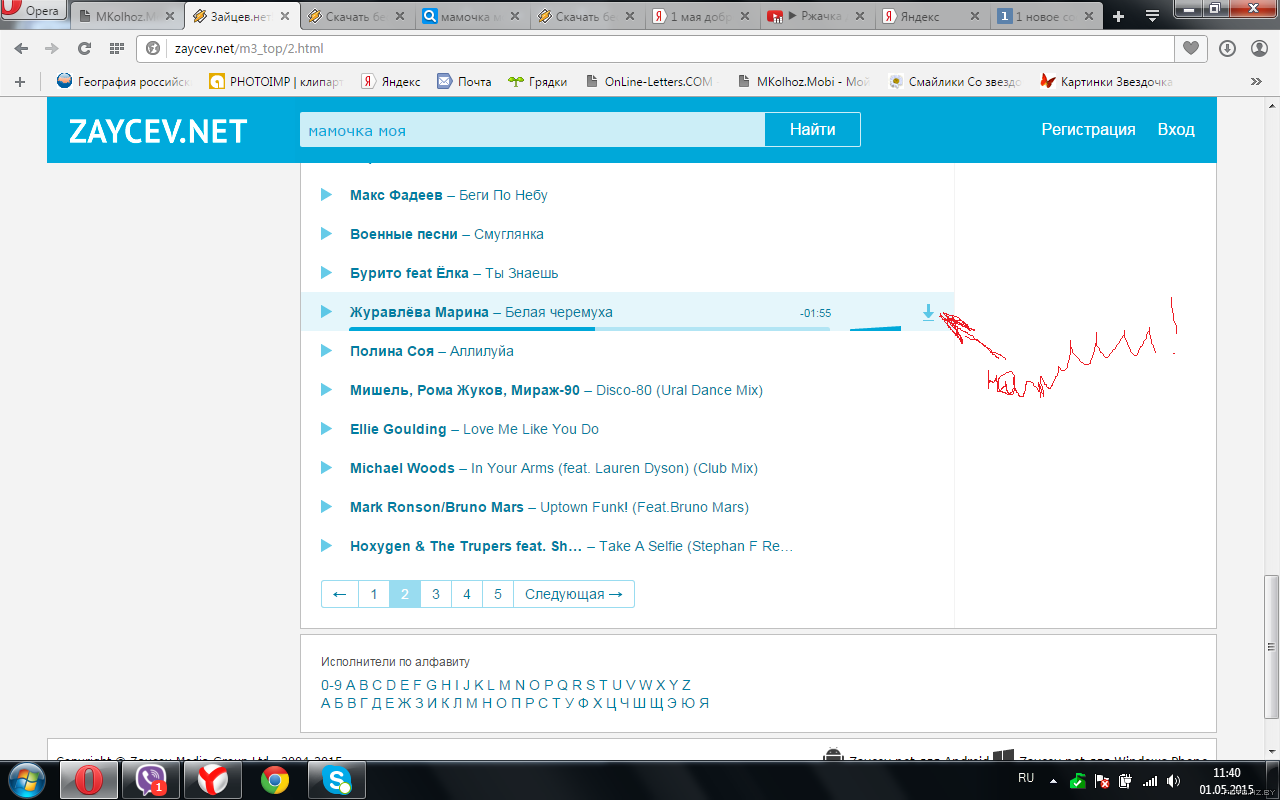Go to page 3 in pagination
Screen dimensions: 1280x800
[x=436, y=594]
